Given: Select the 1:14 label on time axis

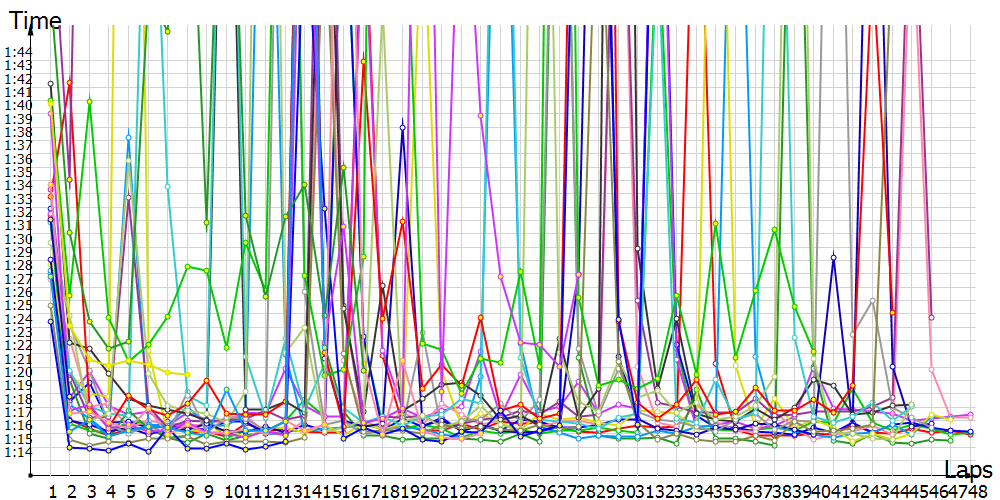Looking at the screenshot, I should tap(17, 452).
